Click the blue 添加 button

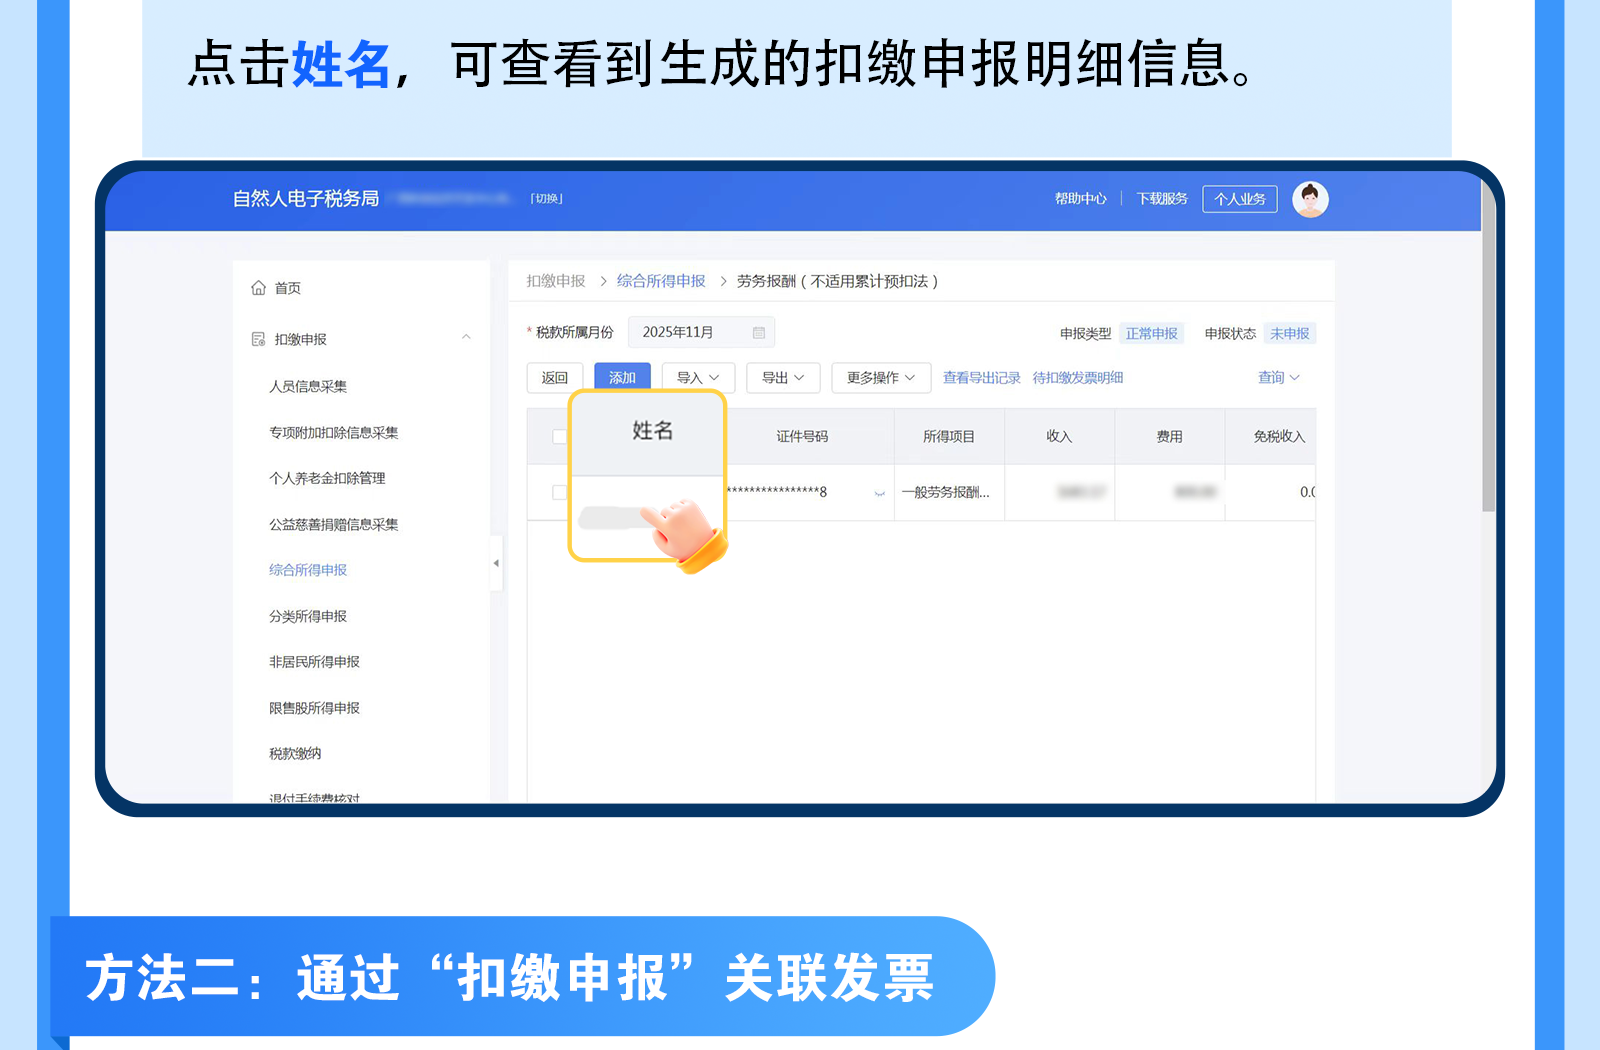622,378
